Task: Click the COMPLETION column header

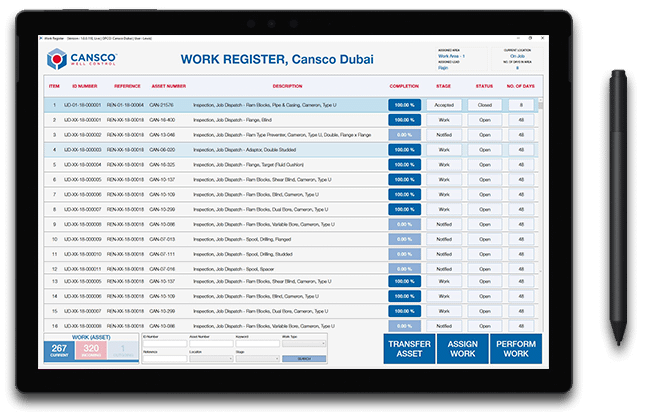Action: point(404,86)
